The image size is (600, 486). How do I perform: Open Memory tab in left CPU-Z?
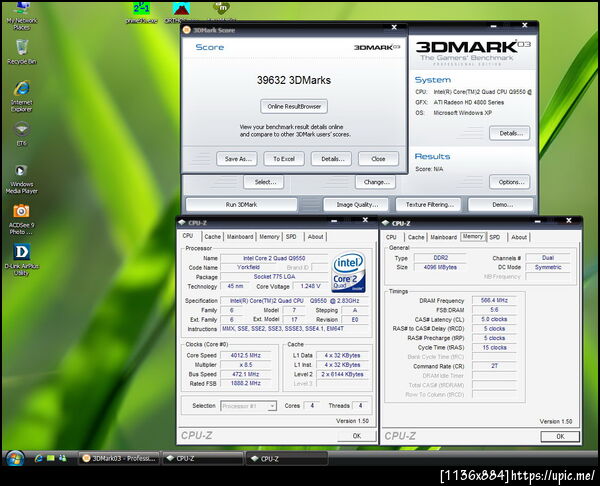269,237
